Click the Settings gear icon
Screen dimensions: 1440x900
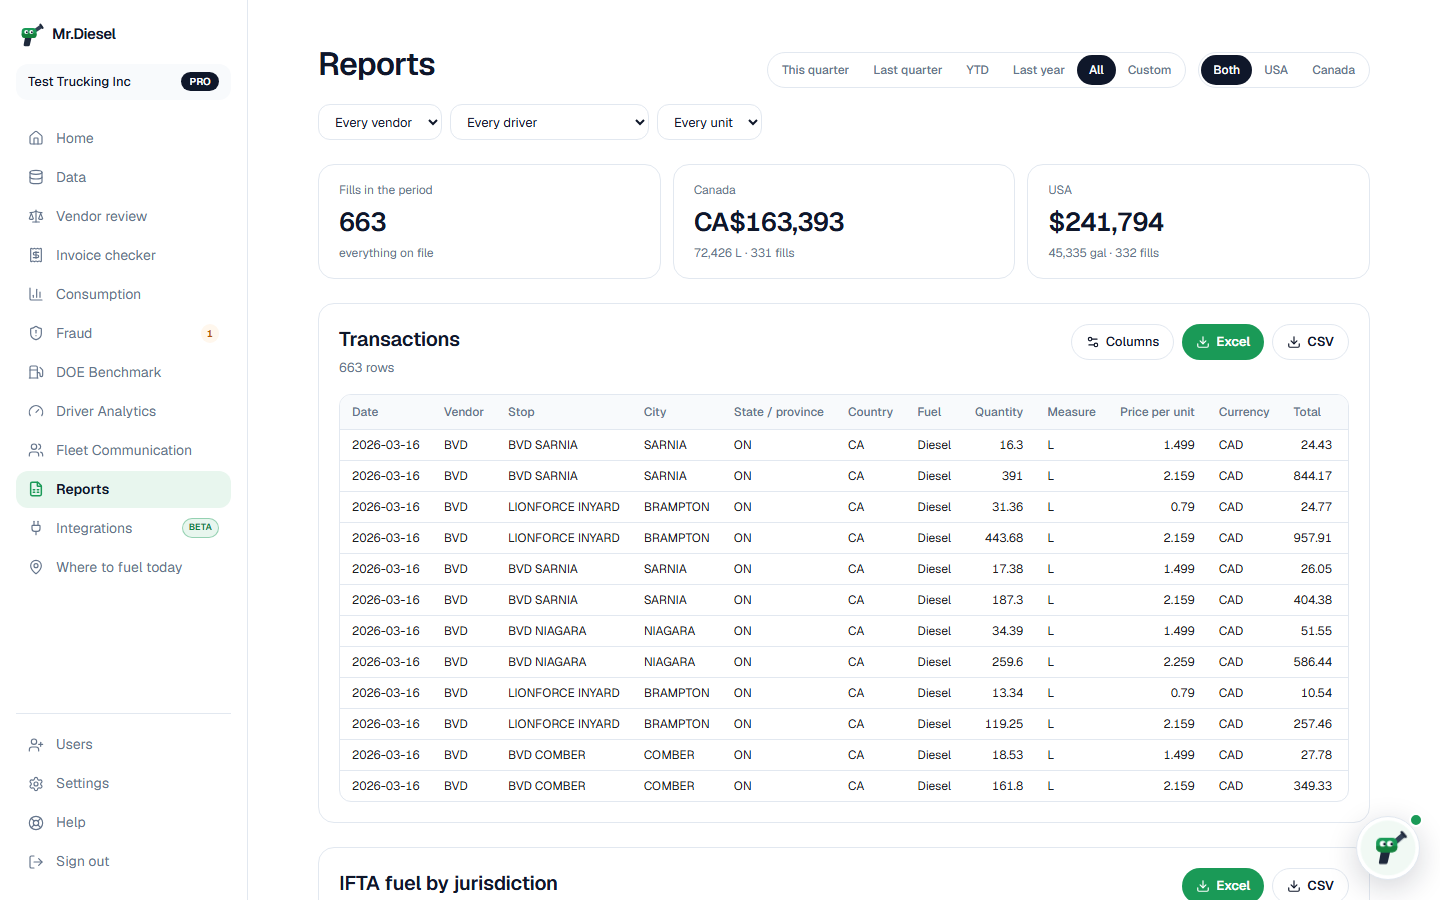36,783
